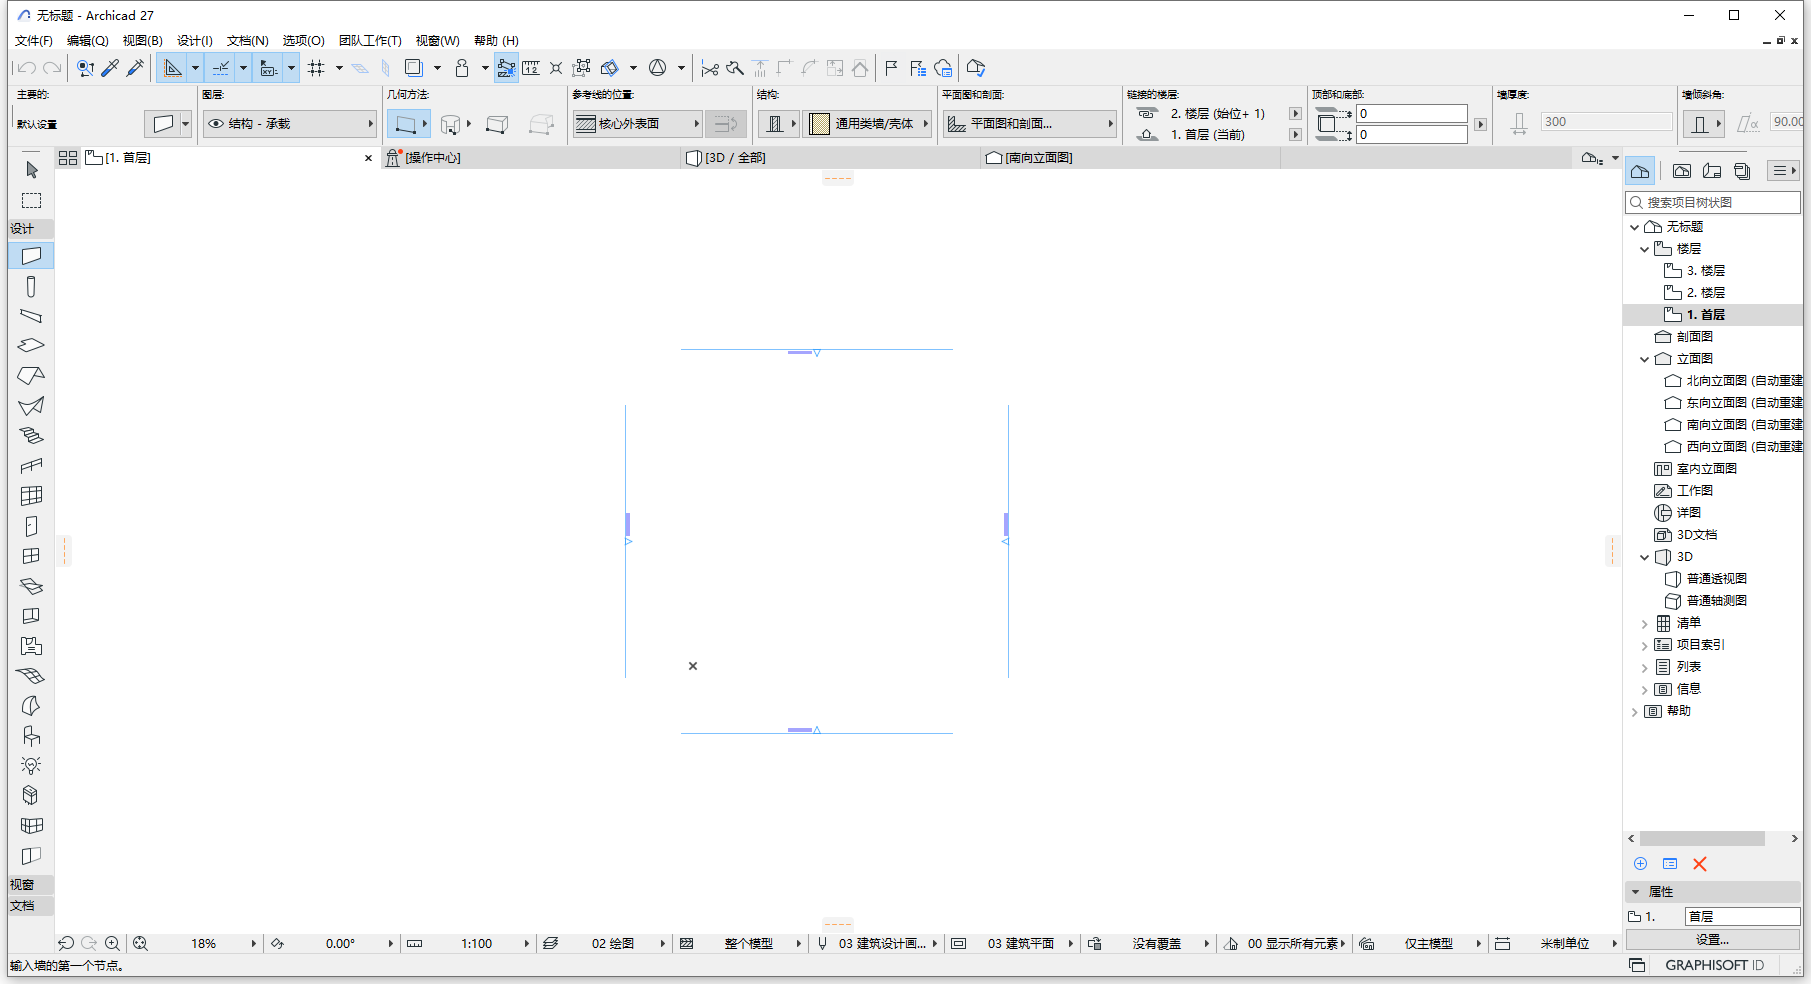Select the Stair tool

[x=31, y=435]
